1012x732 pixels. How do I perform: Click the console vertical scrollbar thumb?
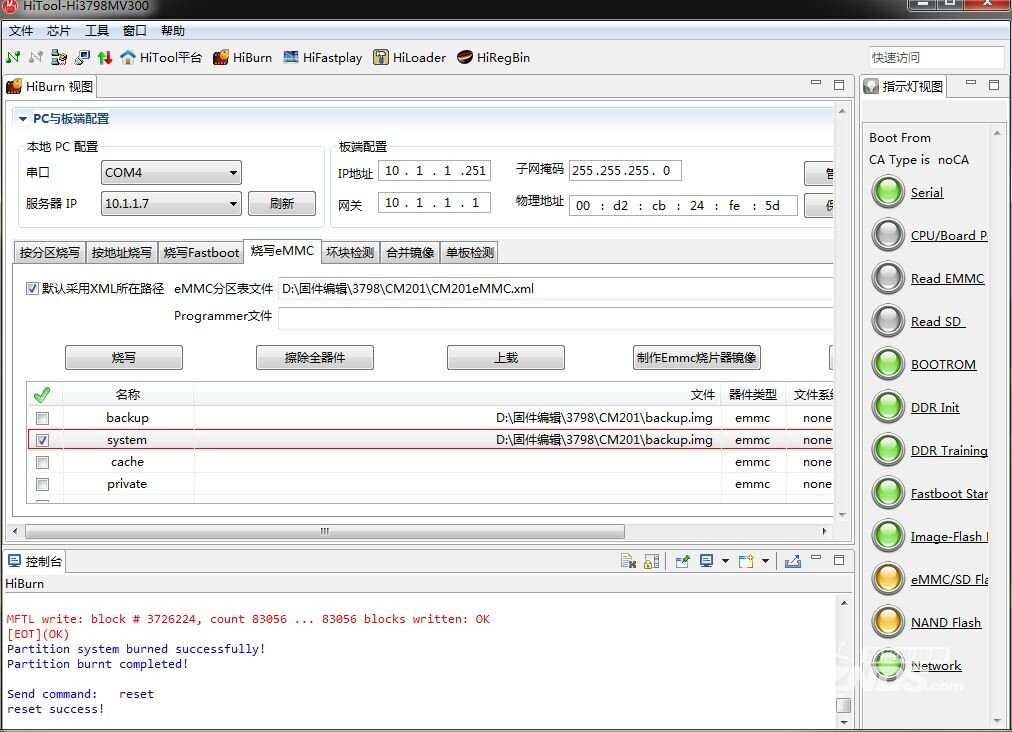844,704
